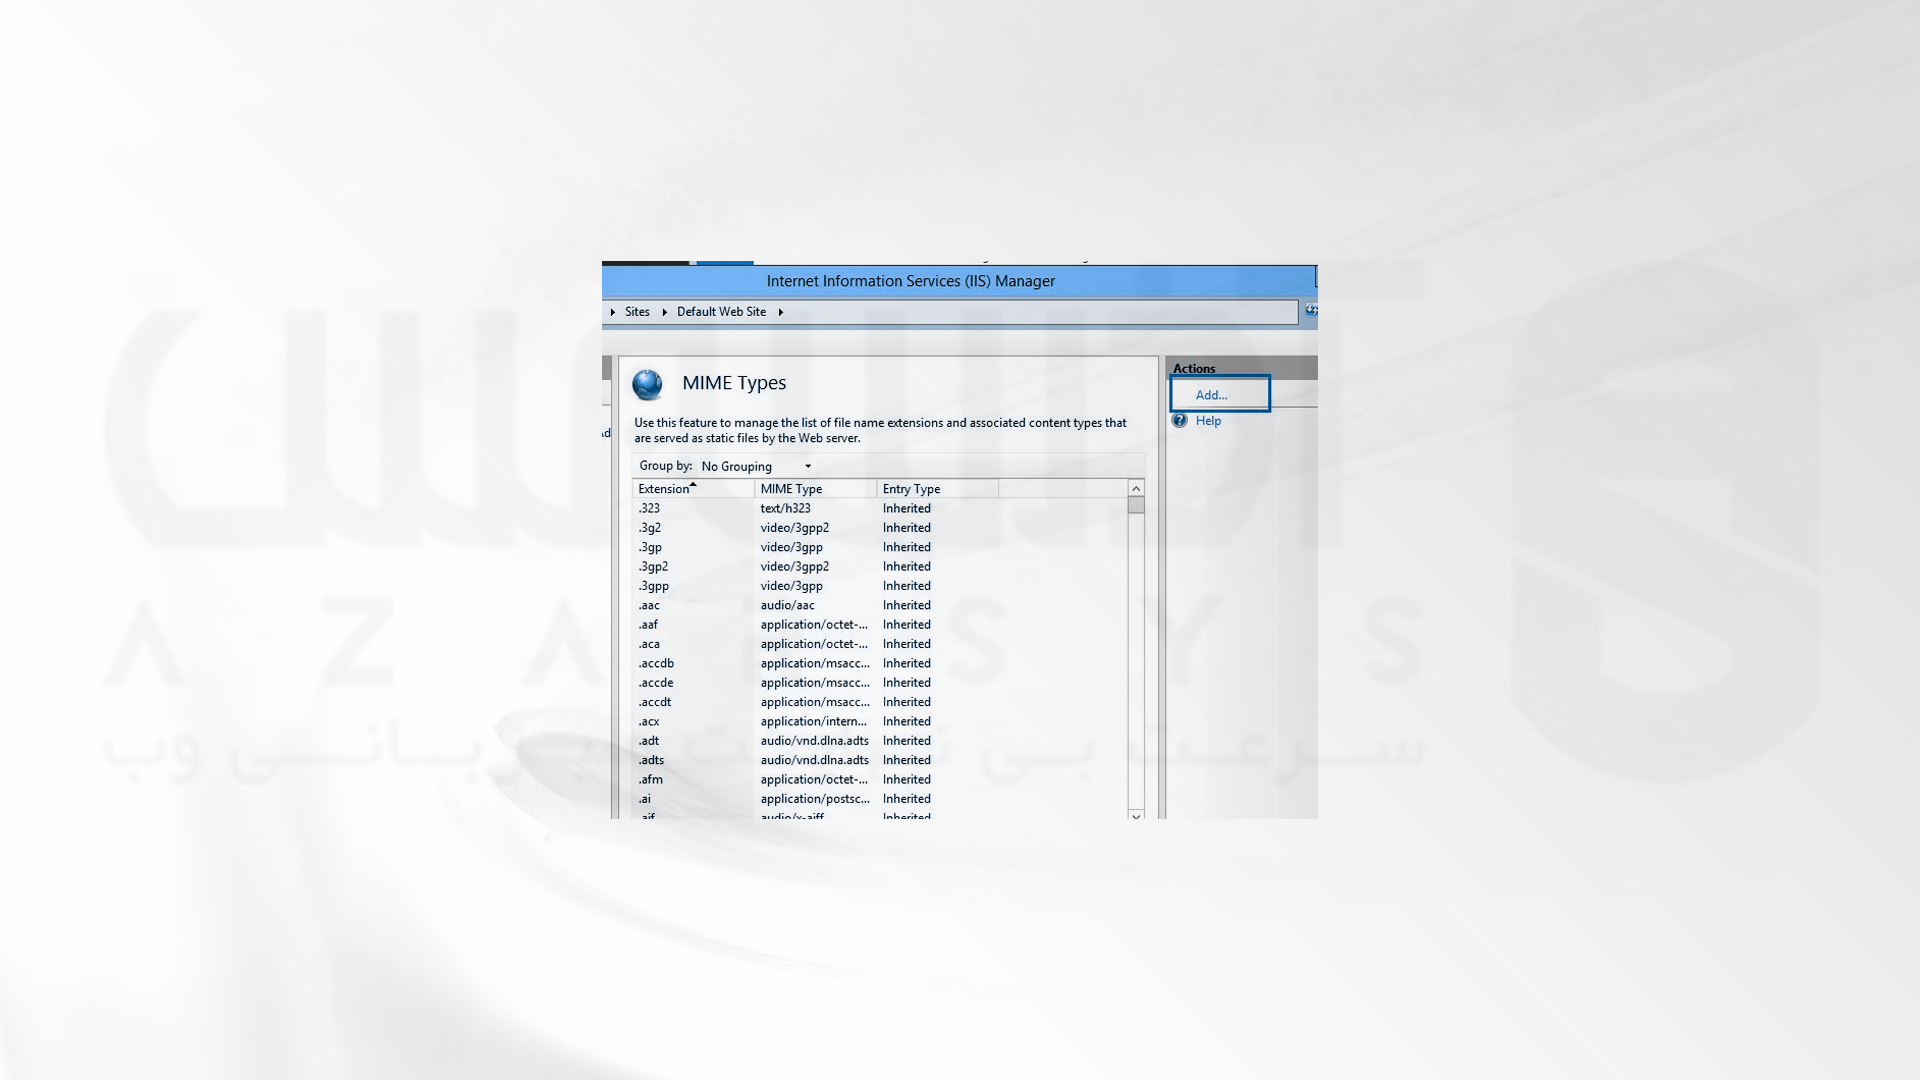Select the .aaf extension row
This screenshot has width=1920, height=1080.
coord(880,625)
